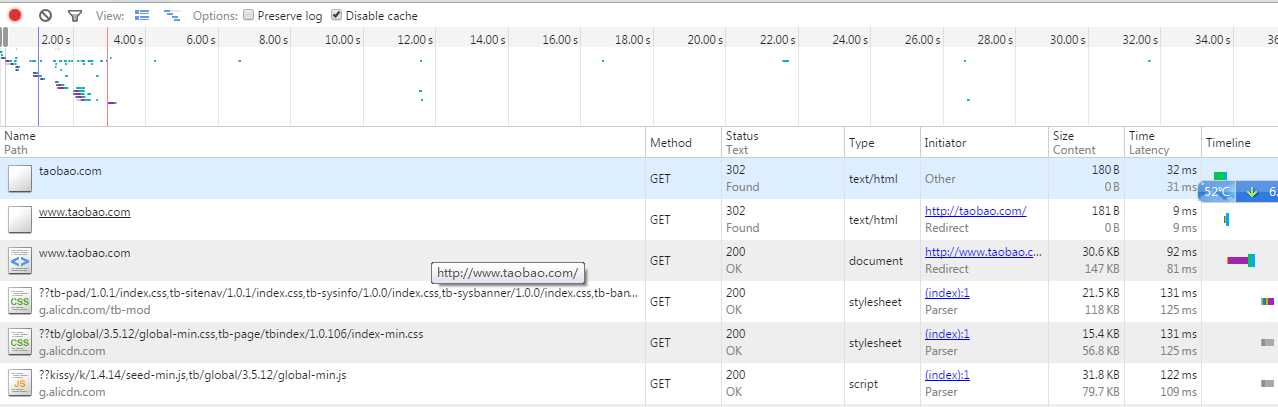Click the CSS icon for tb-pad index.css request

(x=20, y=302)
